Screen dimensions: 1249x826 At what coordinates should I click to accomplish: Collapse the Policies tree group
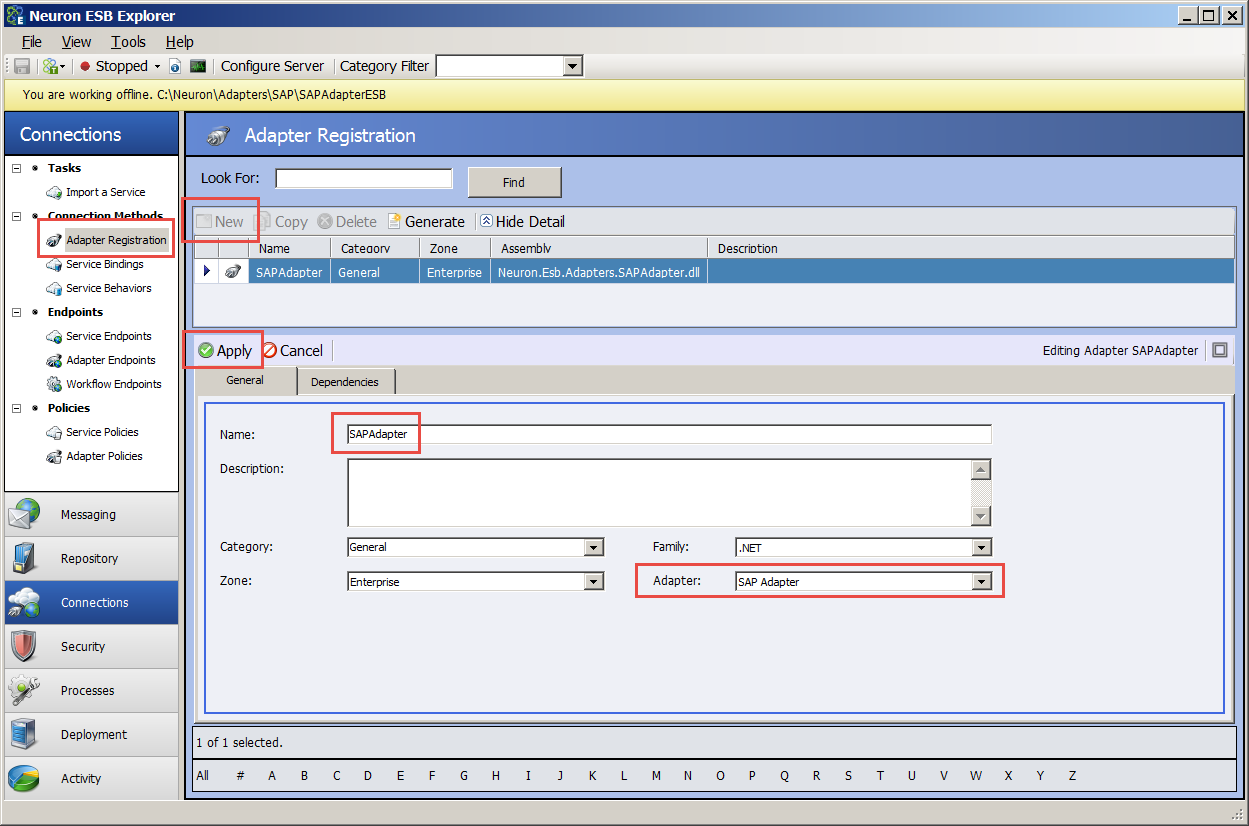[x=17, y=408]
